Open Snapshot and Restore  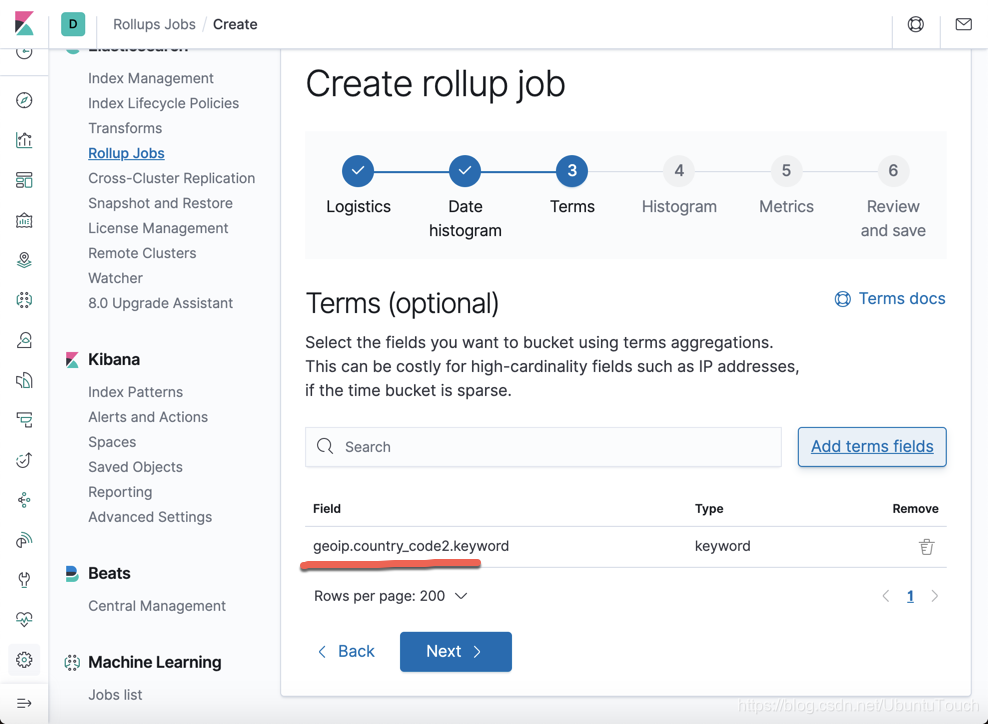160,203
